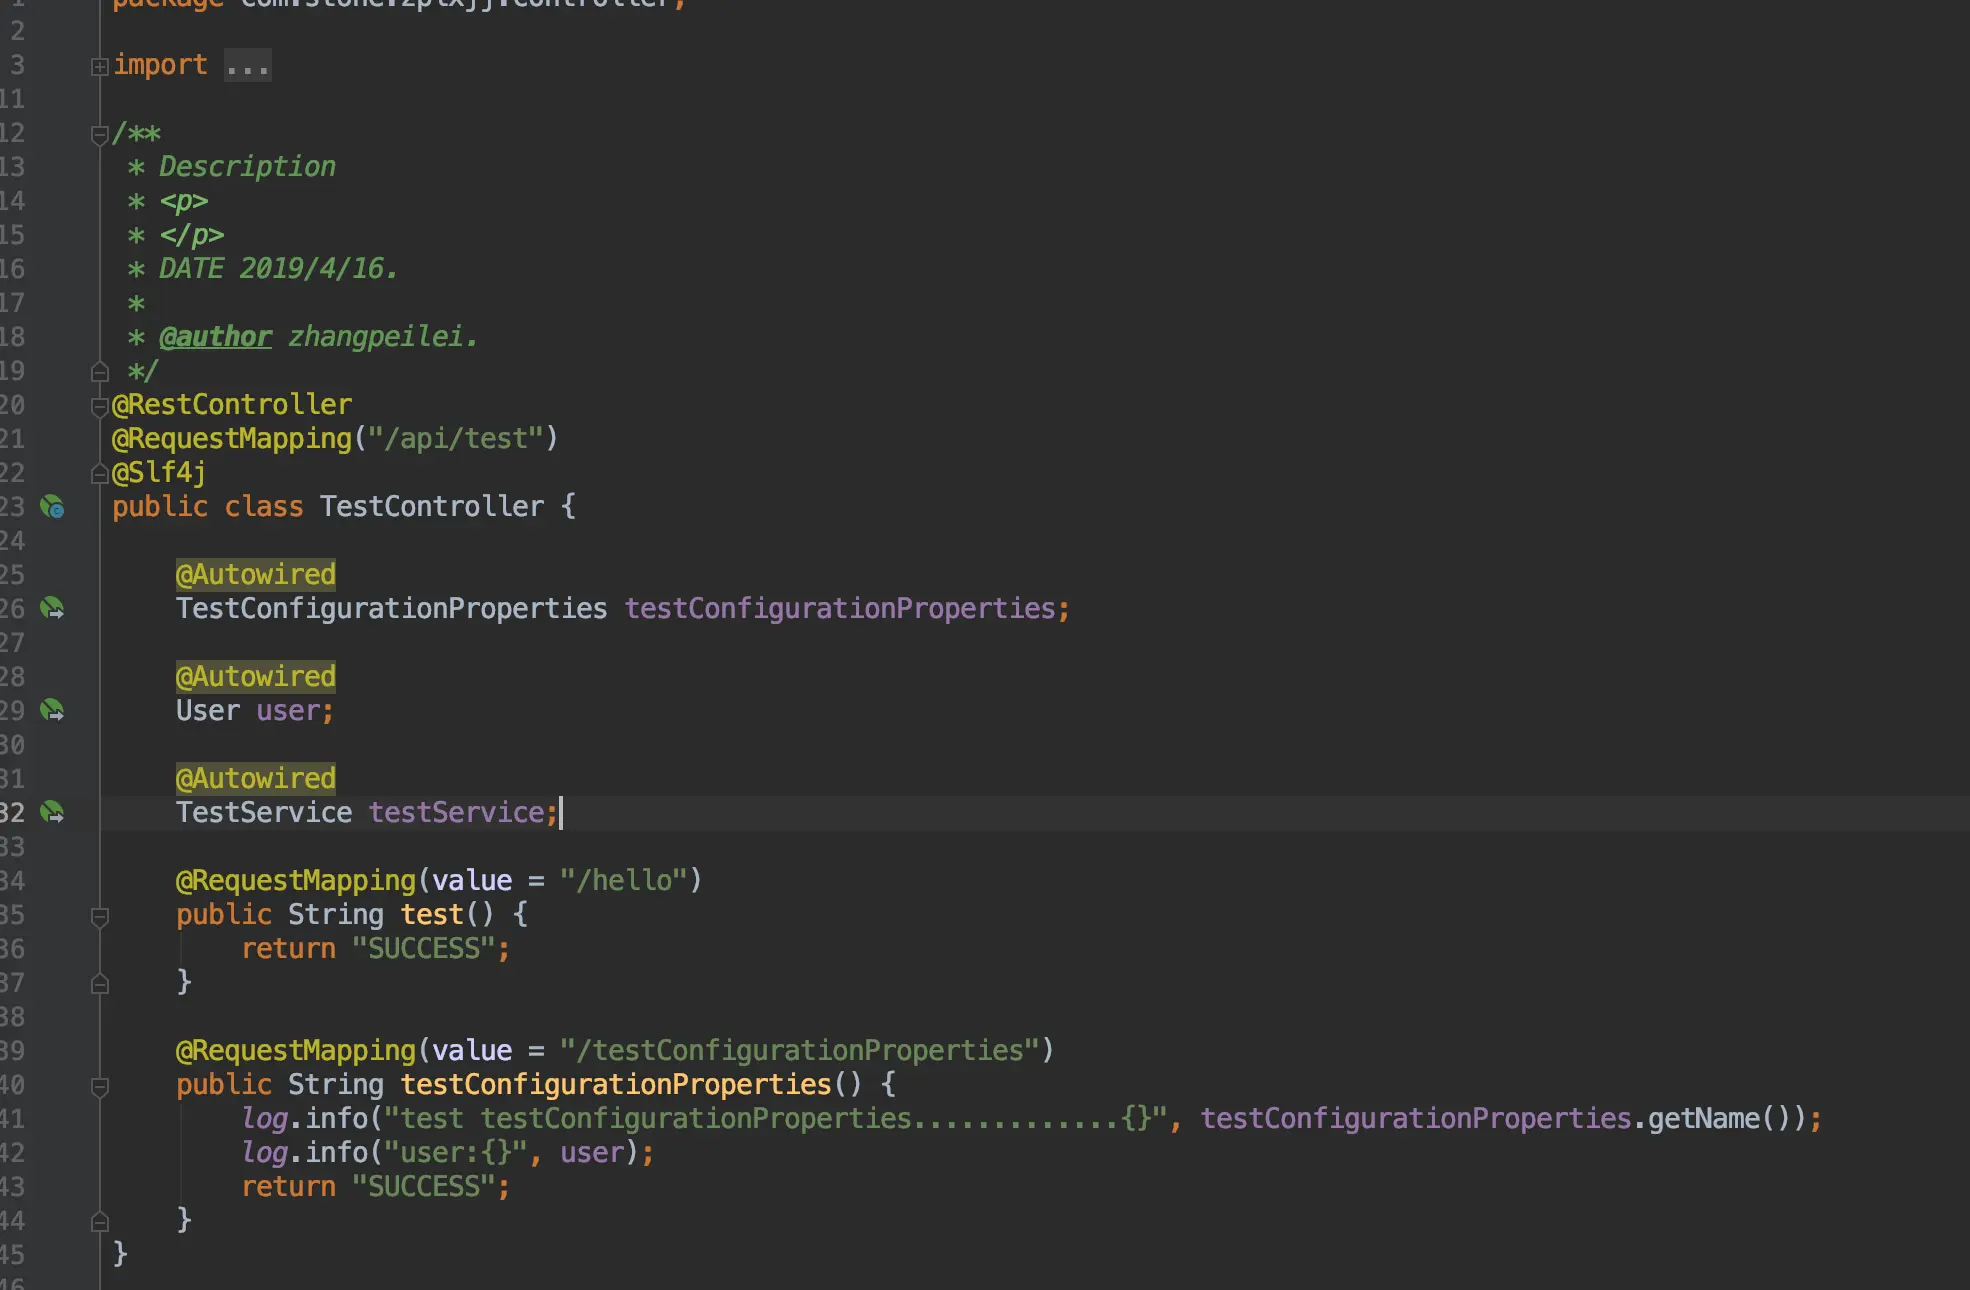Expand the folded import statements marker

pos(99,67)
